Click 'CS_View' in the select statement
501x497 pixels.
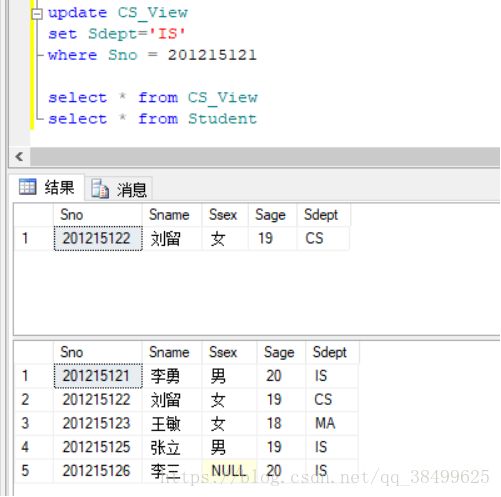point(223,98)
